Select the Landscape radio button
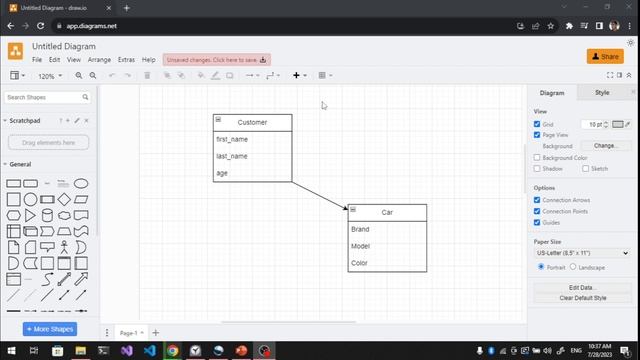Screen dimensions: 640x360 573,267
